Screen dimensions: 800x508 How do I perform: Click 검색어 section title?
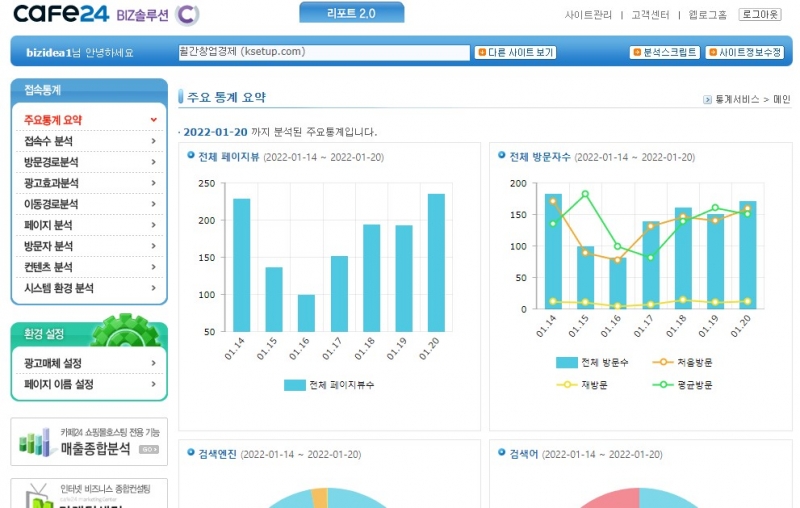[524, 454]
